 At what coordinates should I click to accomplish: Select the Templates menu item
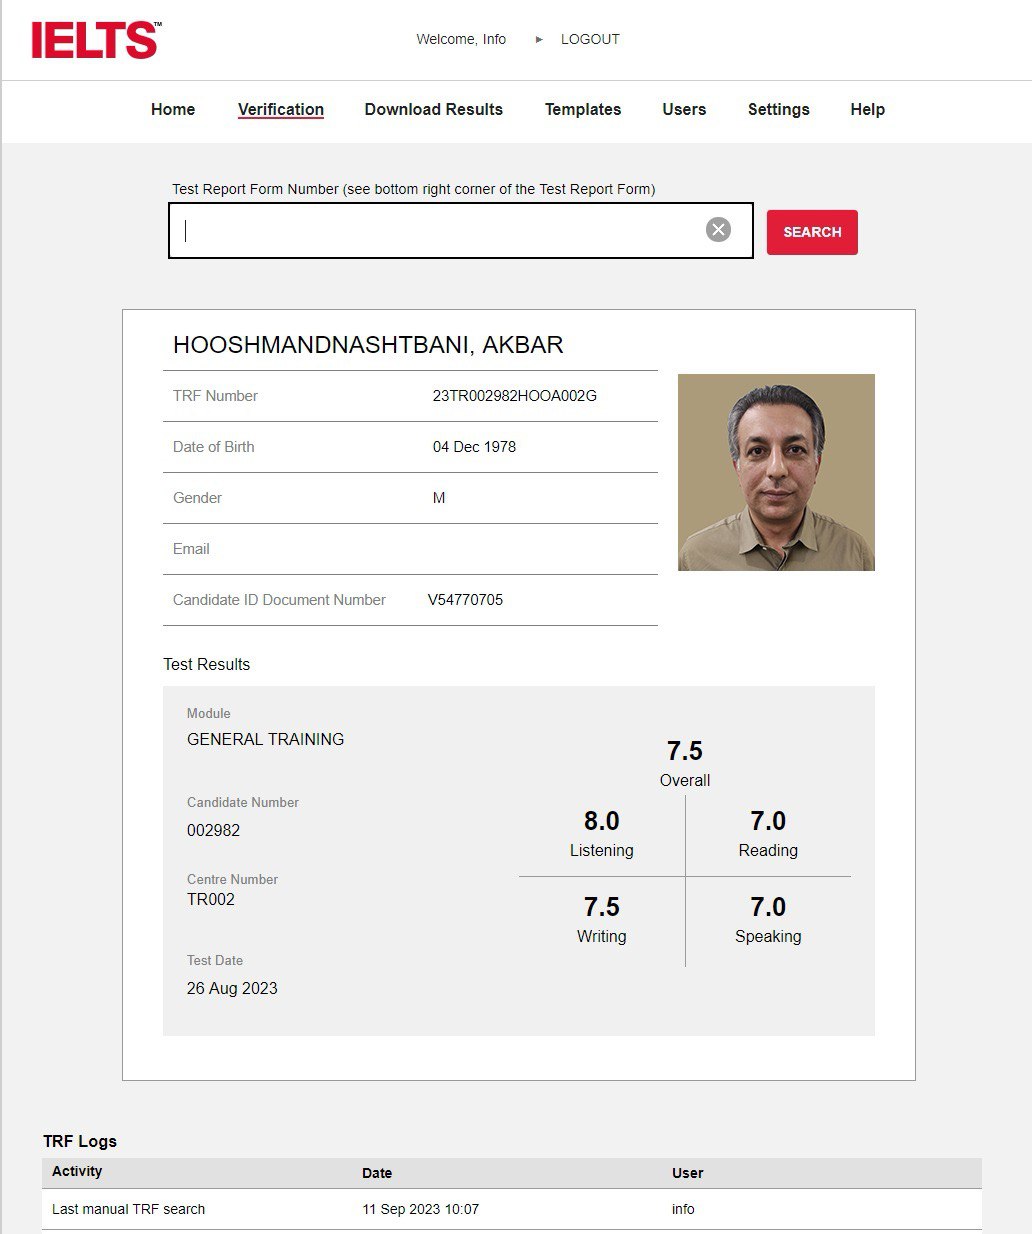[x=583, y=109]
